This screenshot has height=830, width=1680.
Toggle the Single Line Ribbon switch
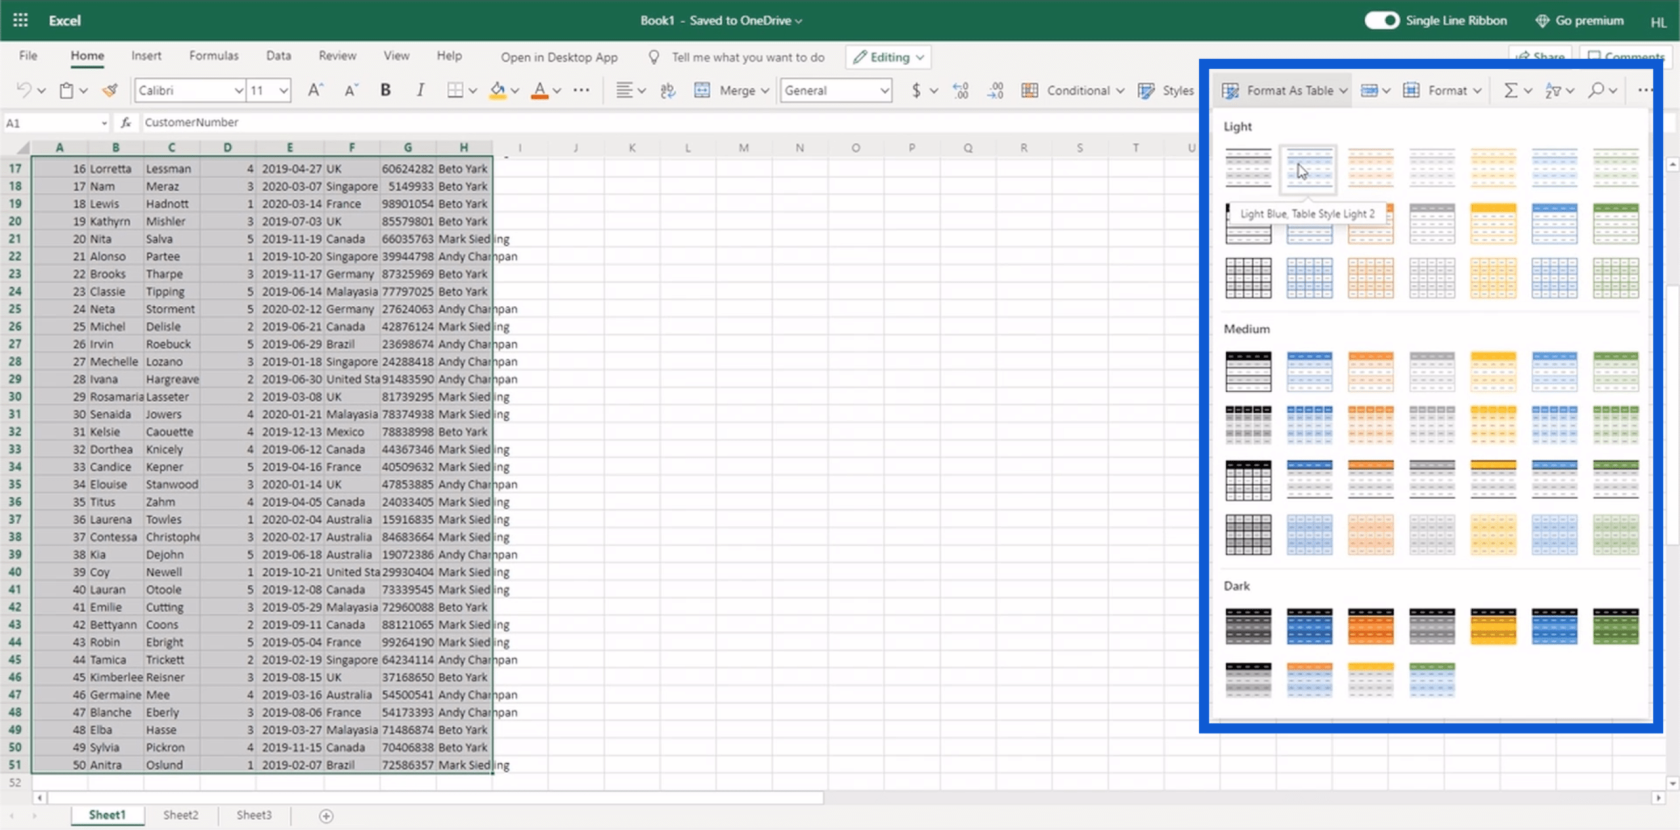coord(1382,20)
